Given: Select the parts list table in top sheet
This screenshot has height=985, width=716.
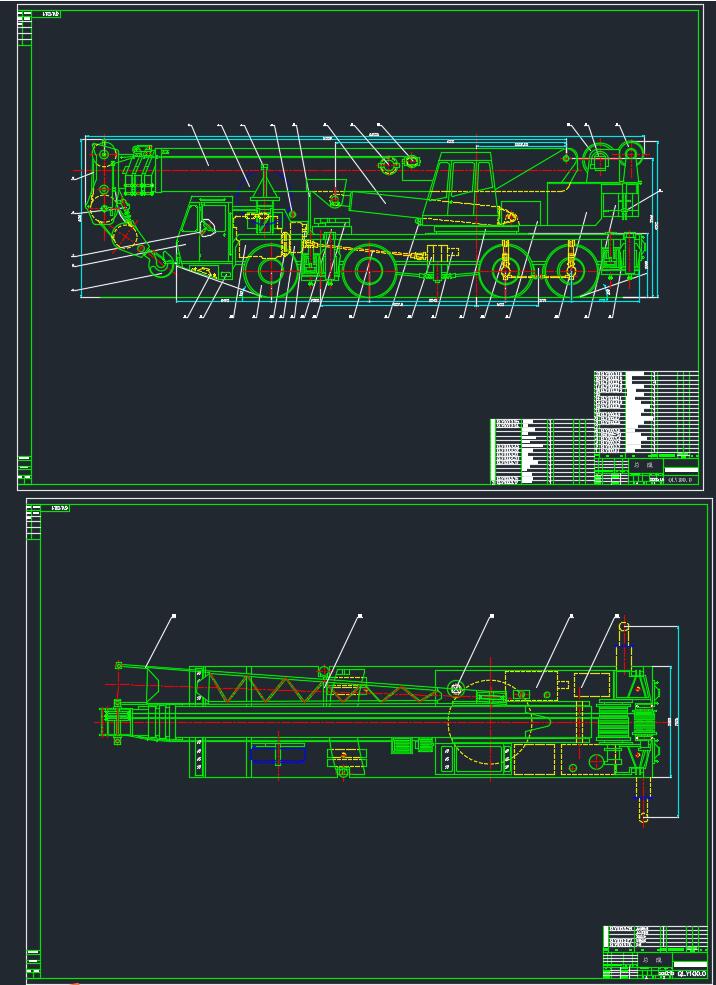Looking at the screenshot, I should pos(645,410).
